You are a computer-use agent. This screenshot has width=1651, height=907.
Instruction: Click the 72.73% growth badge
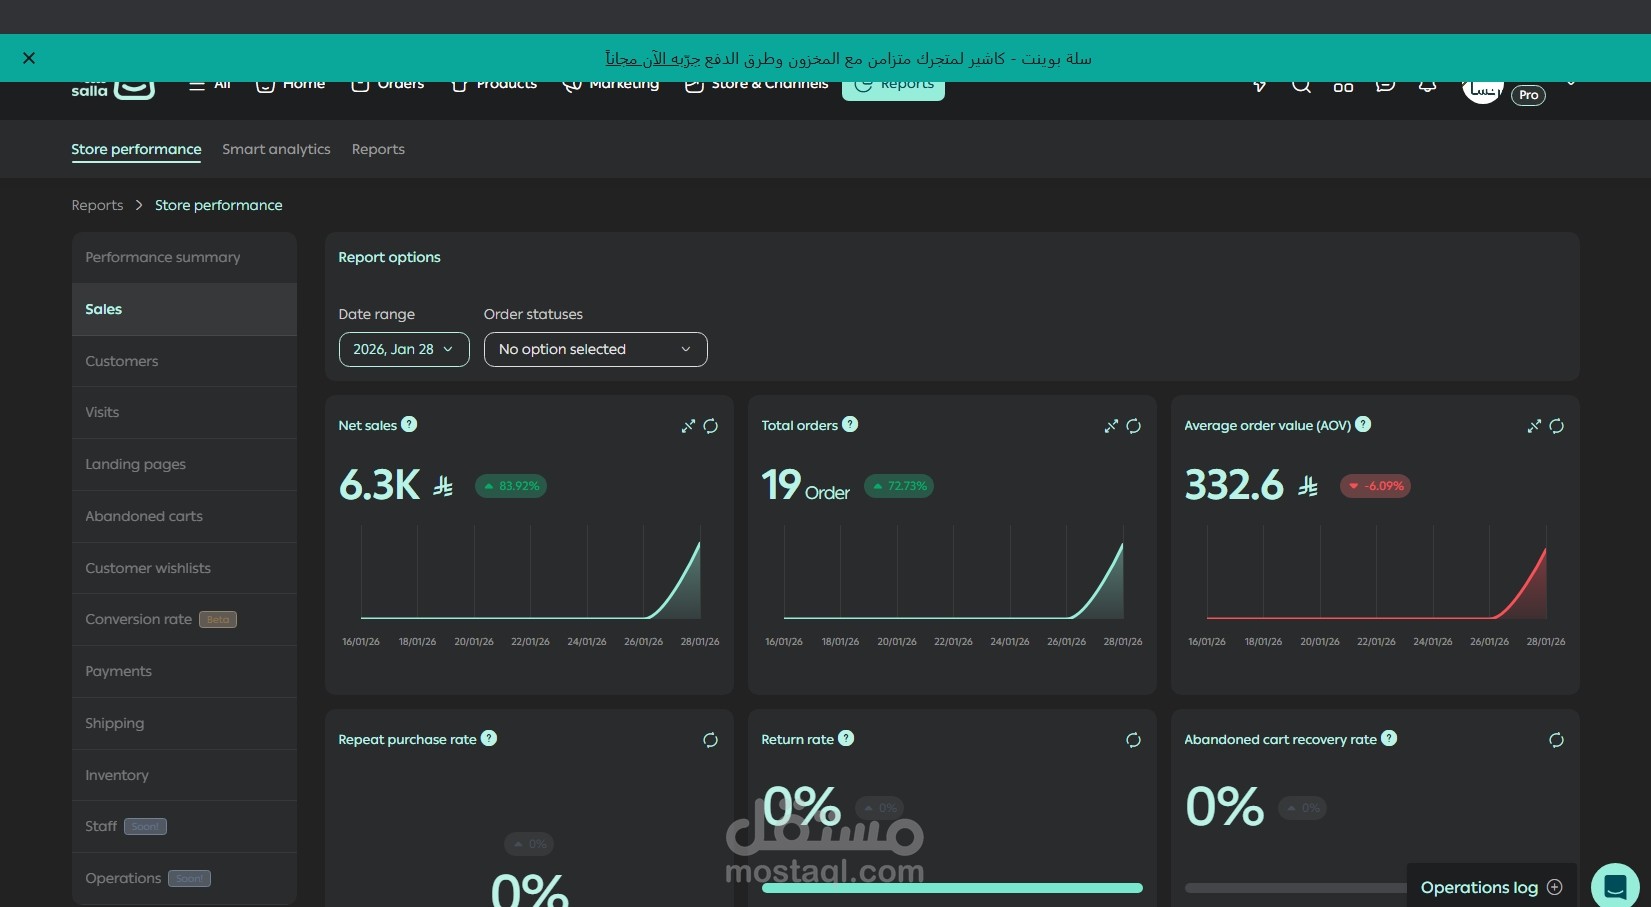(899, 486)
